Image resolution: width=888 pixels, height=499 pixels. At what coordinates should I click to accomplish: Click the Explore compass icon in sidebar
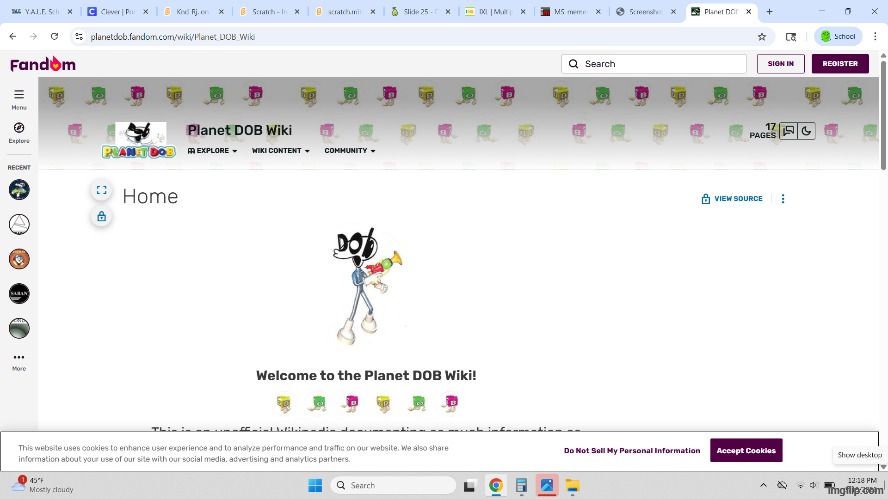[19, 129]
